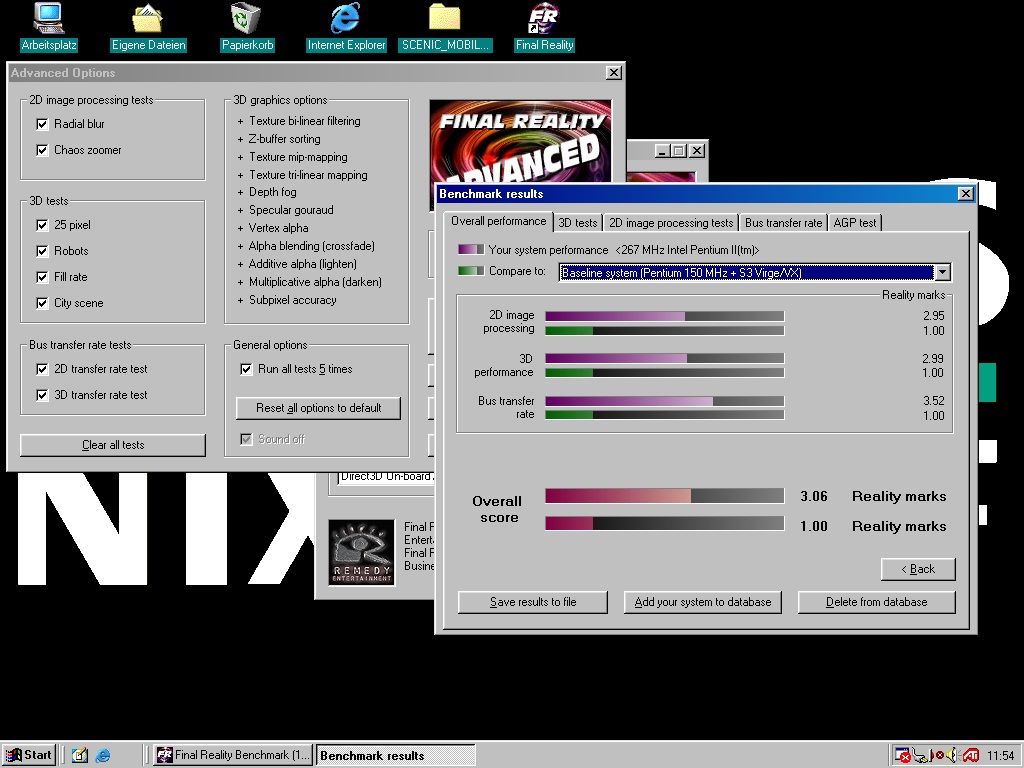Click Reset all options to default

(x=319, y=408)
